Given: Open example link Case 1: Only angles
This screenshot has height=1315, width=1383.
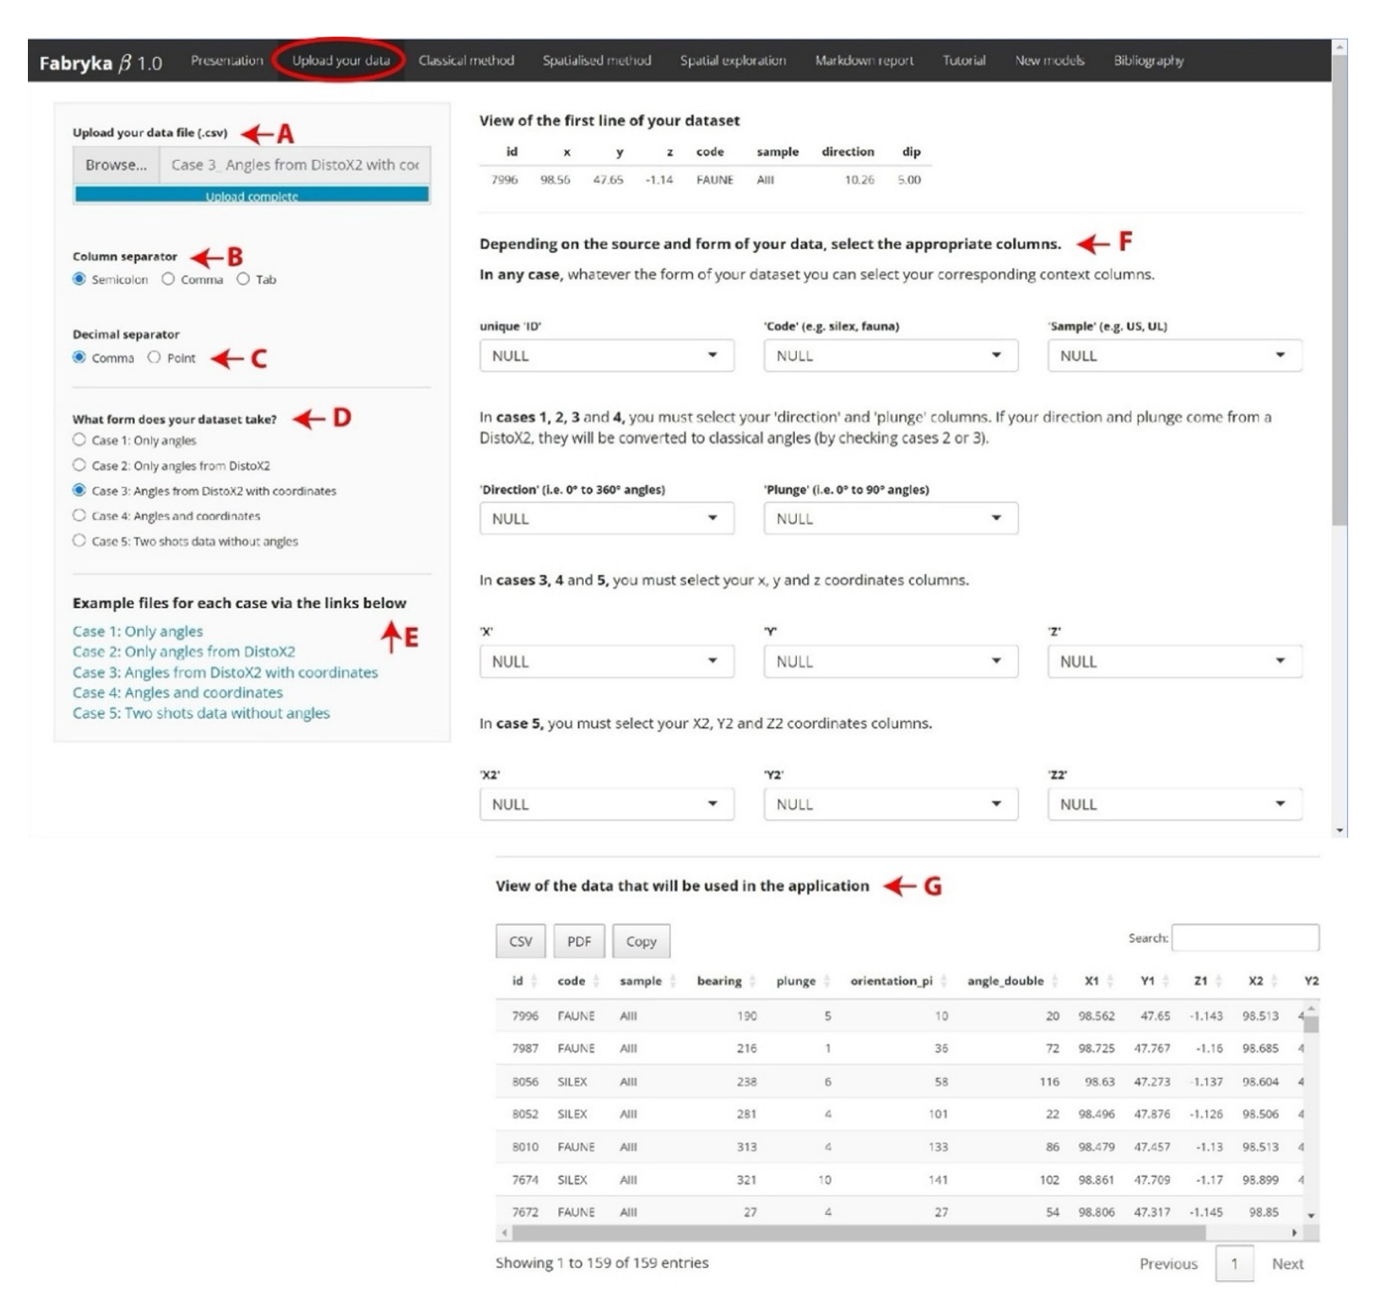Looking at the screenshot, I should point(137,631).
